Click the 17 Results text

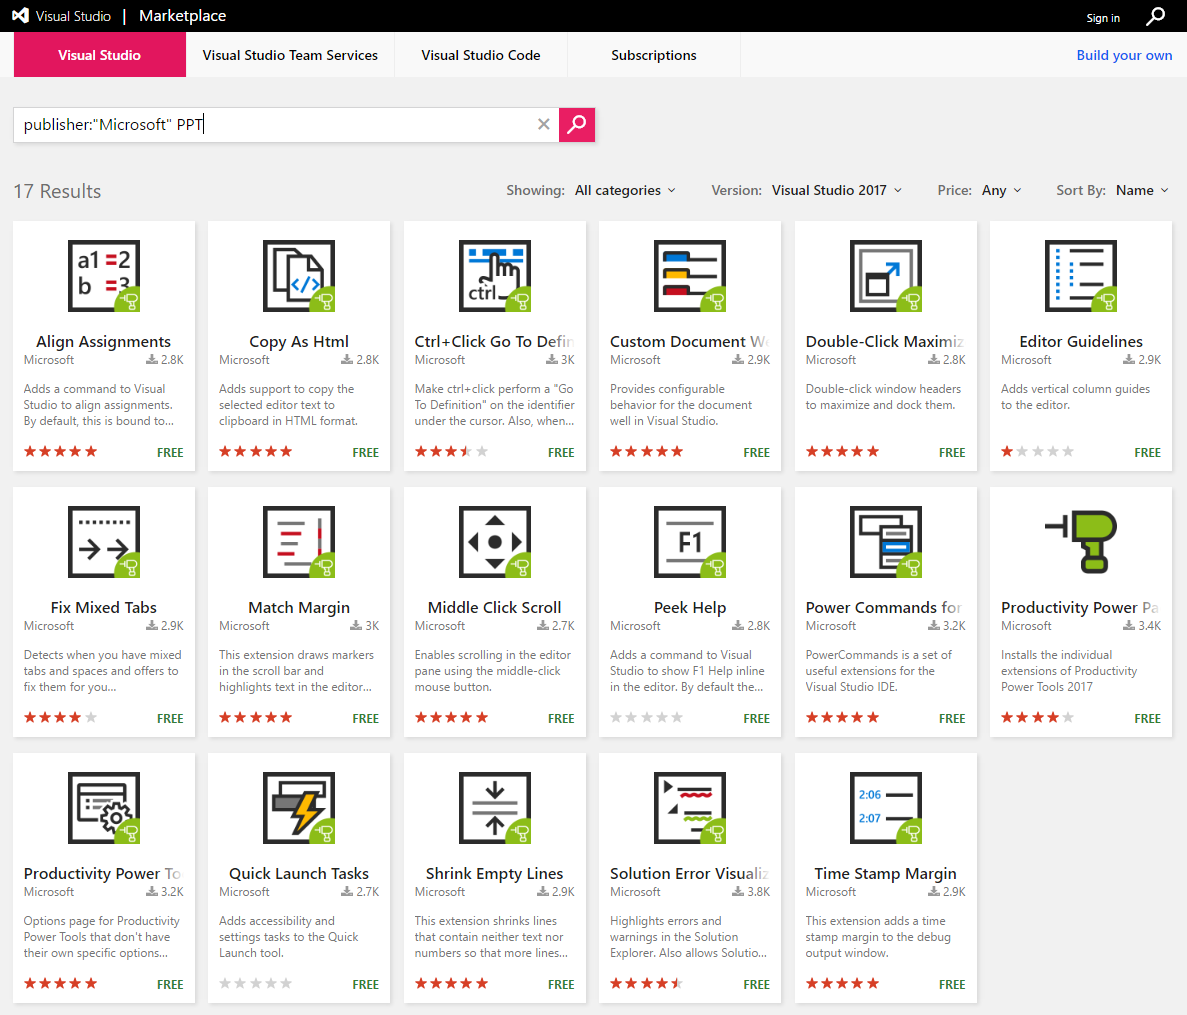click(x=58, y=191)
